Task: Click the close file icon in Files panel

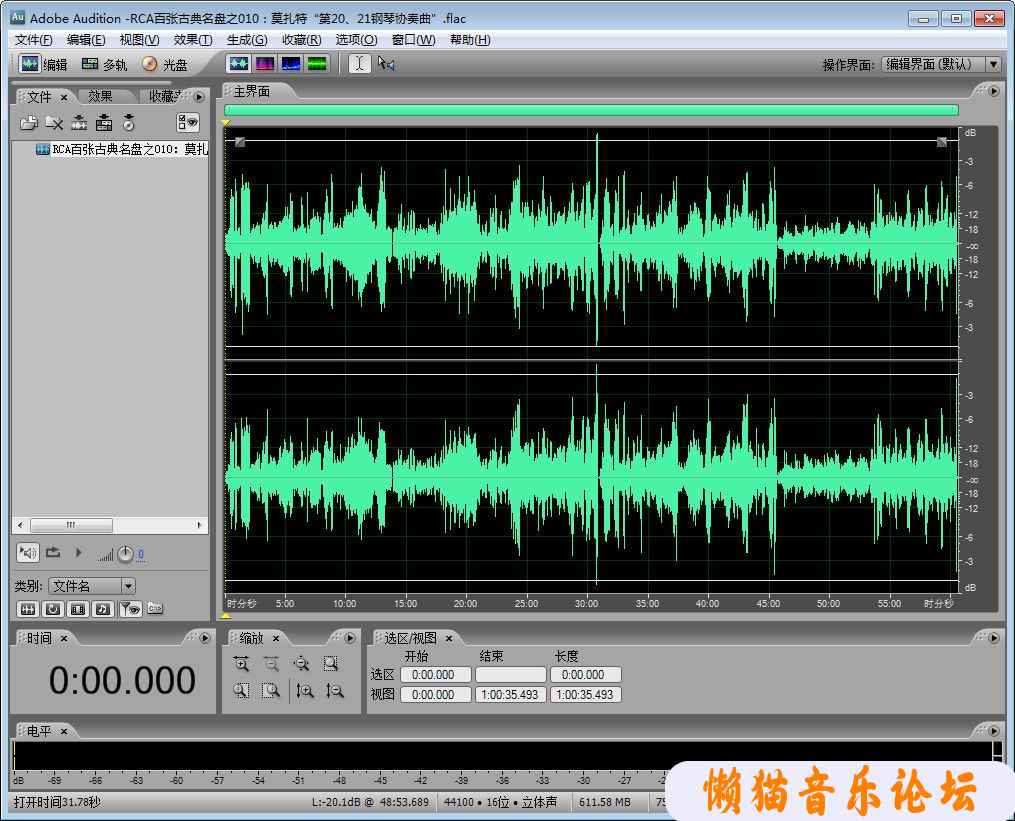Action: coord(54,122)
